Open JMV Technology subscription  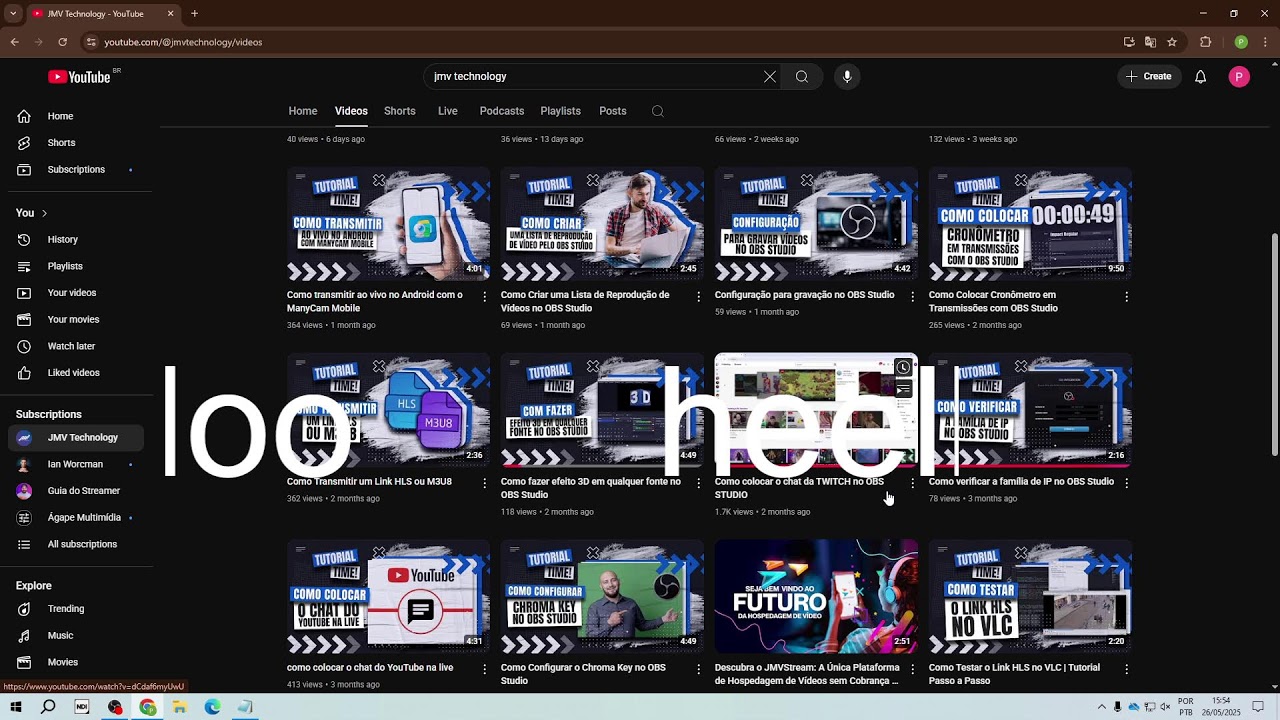point(76,438)
